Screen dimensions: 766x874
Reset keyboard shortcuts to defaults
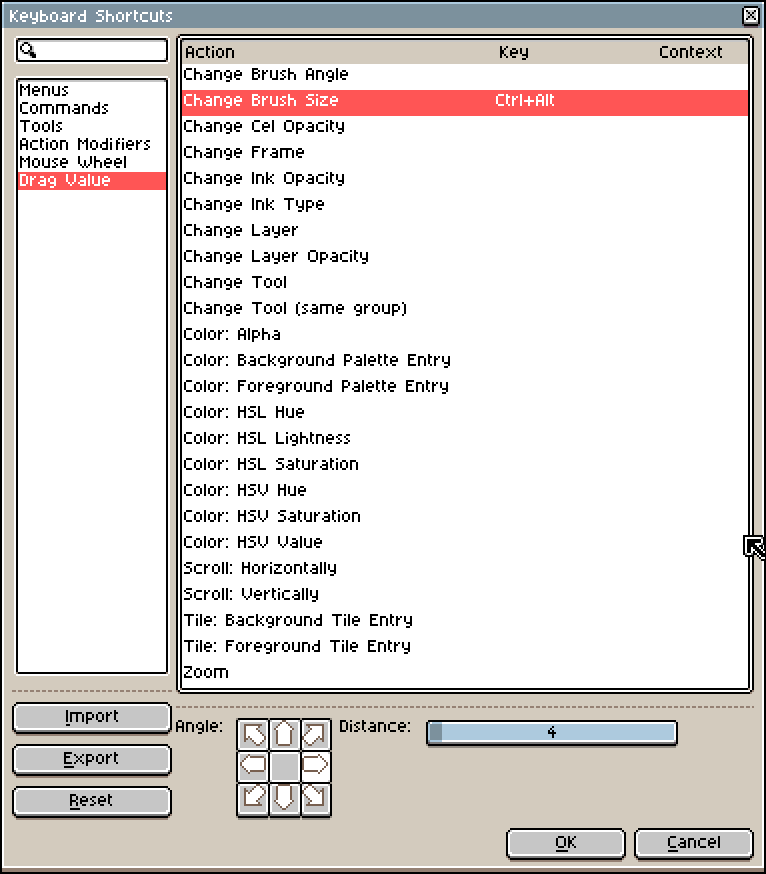(92, 801)
